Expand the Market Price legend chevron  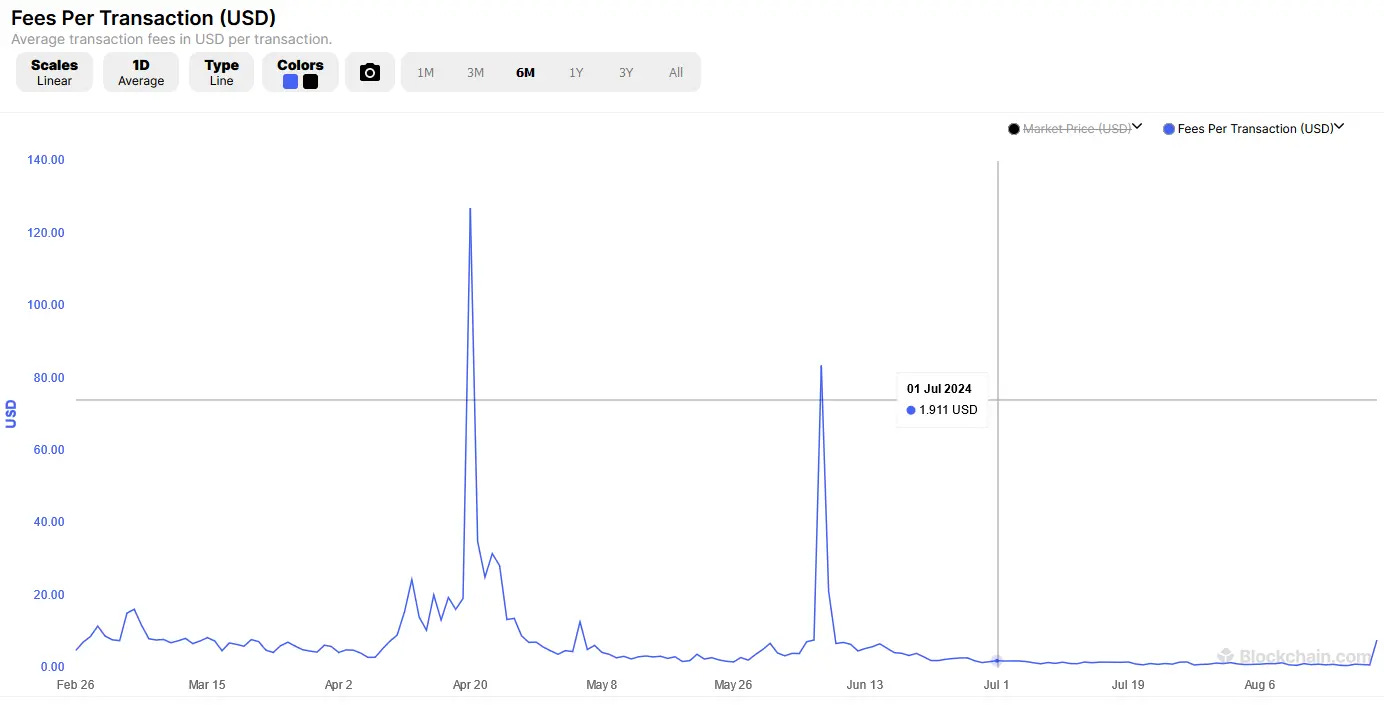click(x=1137, y=127)
